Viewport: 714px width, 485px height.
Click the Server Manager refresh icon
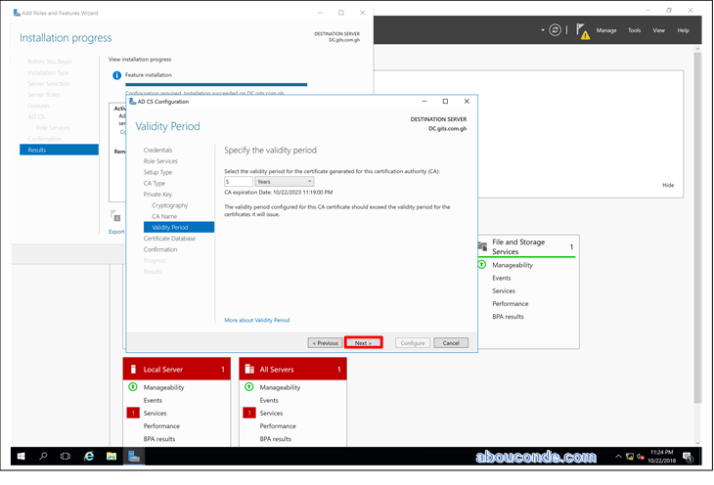(555, 30)
